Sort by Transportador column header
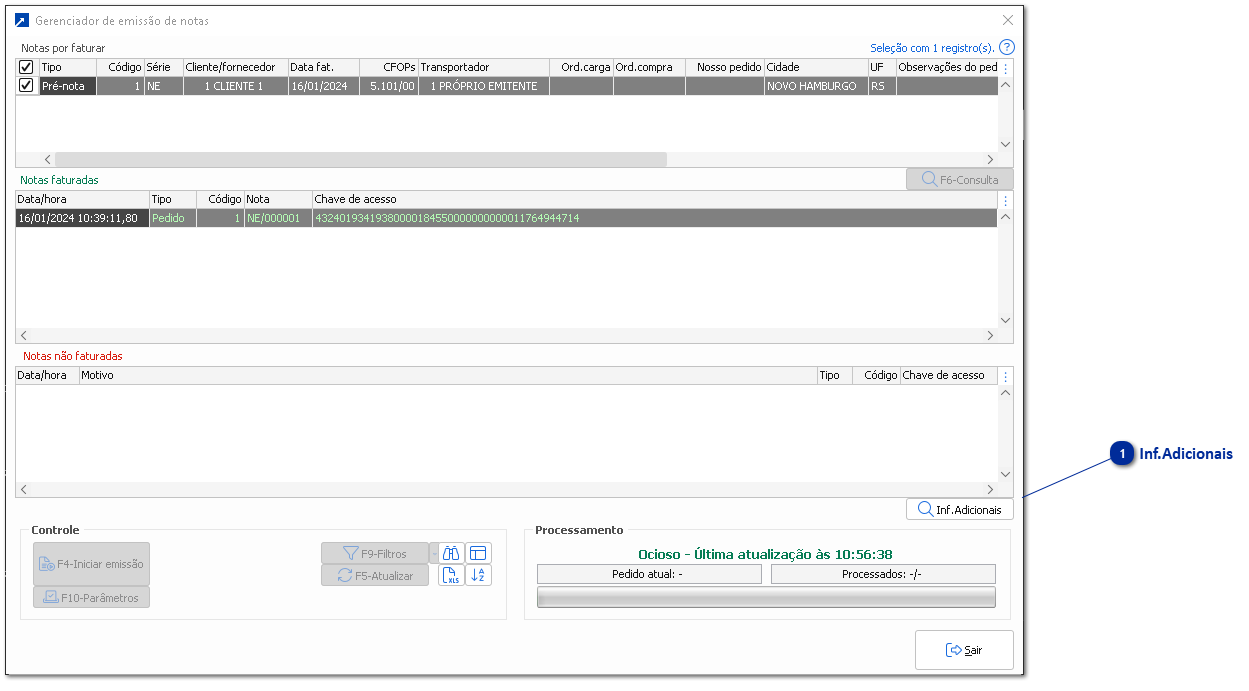The height and width of the screenshot is (691, 1249). pyautogui.click(x=484, y=67)
